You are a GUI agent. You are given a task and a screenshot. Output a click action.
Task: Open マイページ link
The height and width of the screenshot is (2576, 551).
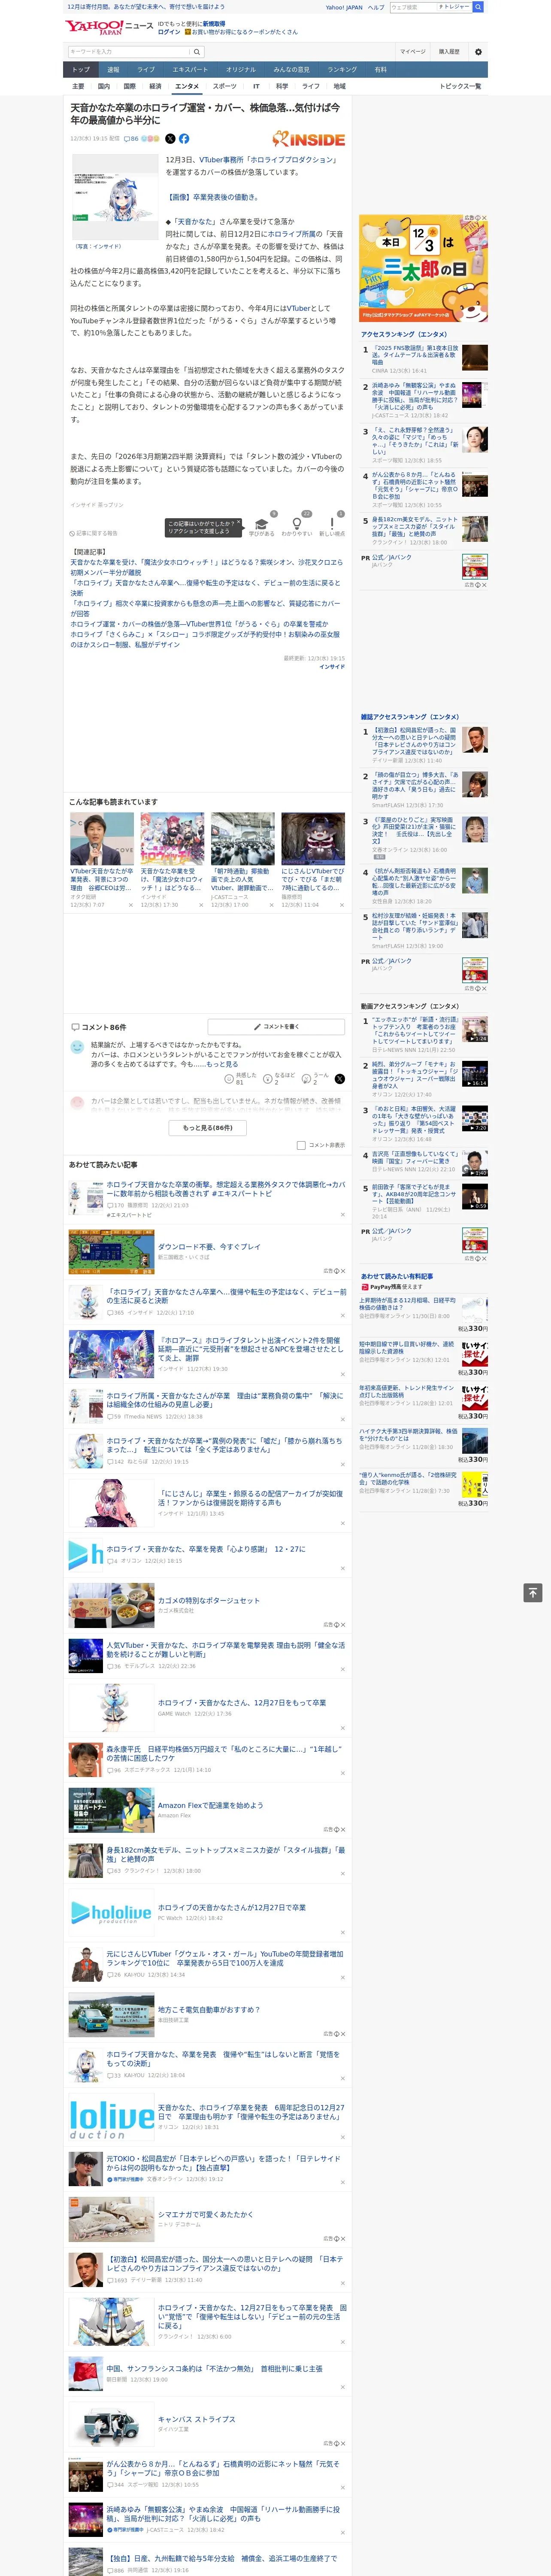tap(412, 52)
